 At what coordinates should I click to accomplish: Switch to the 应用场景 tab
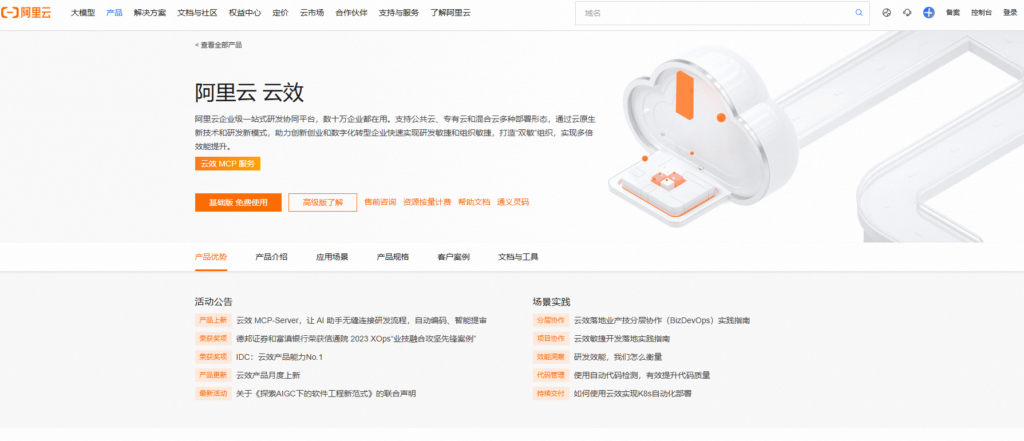332,257
